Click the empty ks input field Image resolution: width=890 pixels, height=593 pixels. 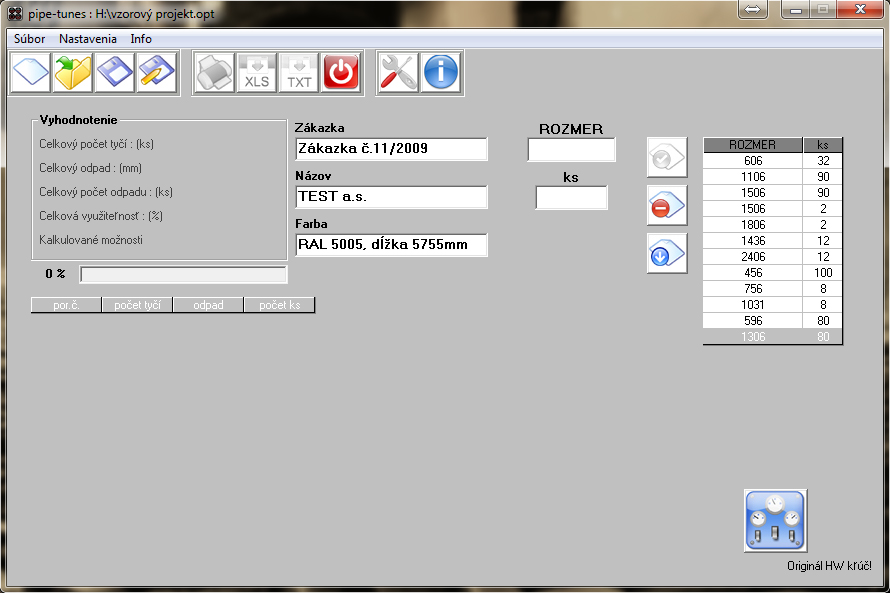572,197
